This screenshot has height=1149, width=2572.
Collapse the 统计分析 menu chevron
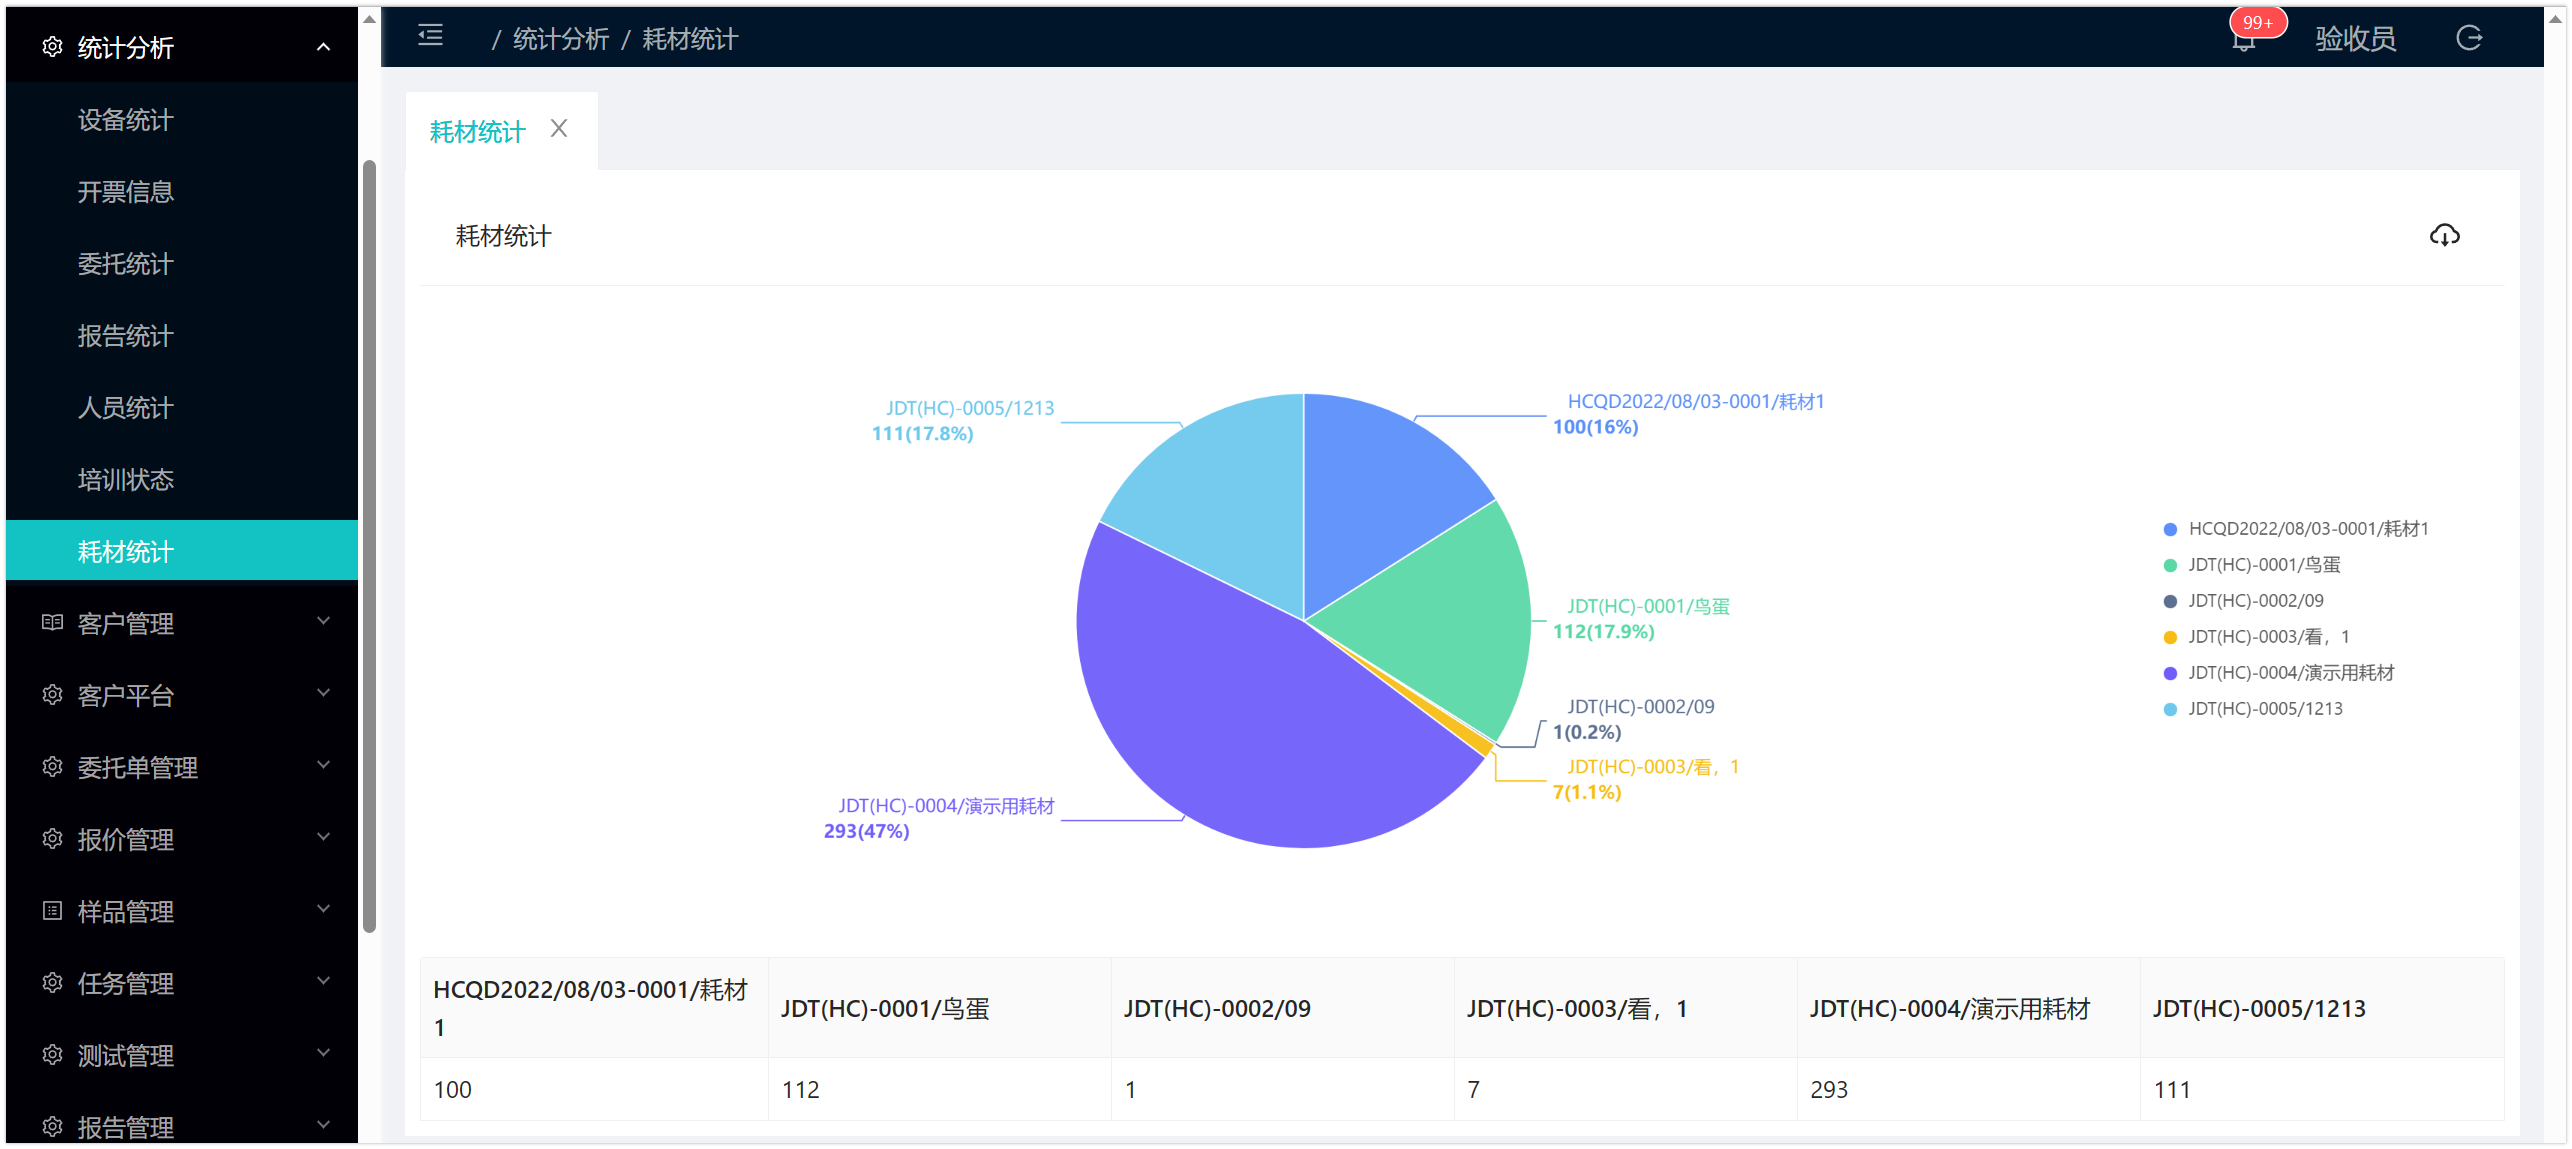click(x=323, y=47)
